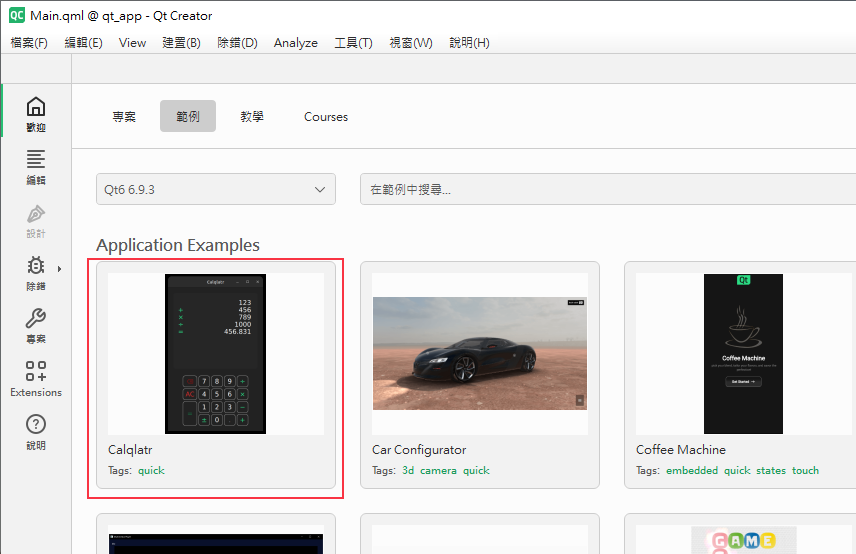
Task: Open the Car Configurator example thumbnail
Action: tap(480, 354)
